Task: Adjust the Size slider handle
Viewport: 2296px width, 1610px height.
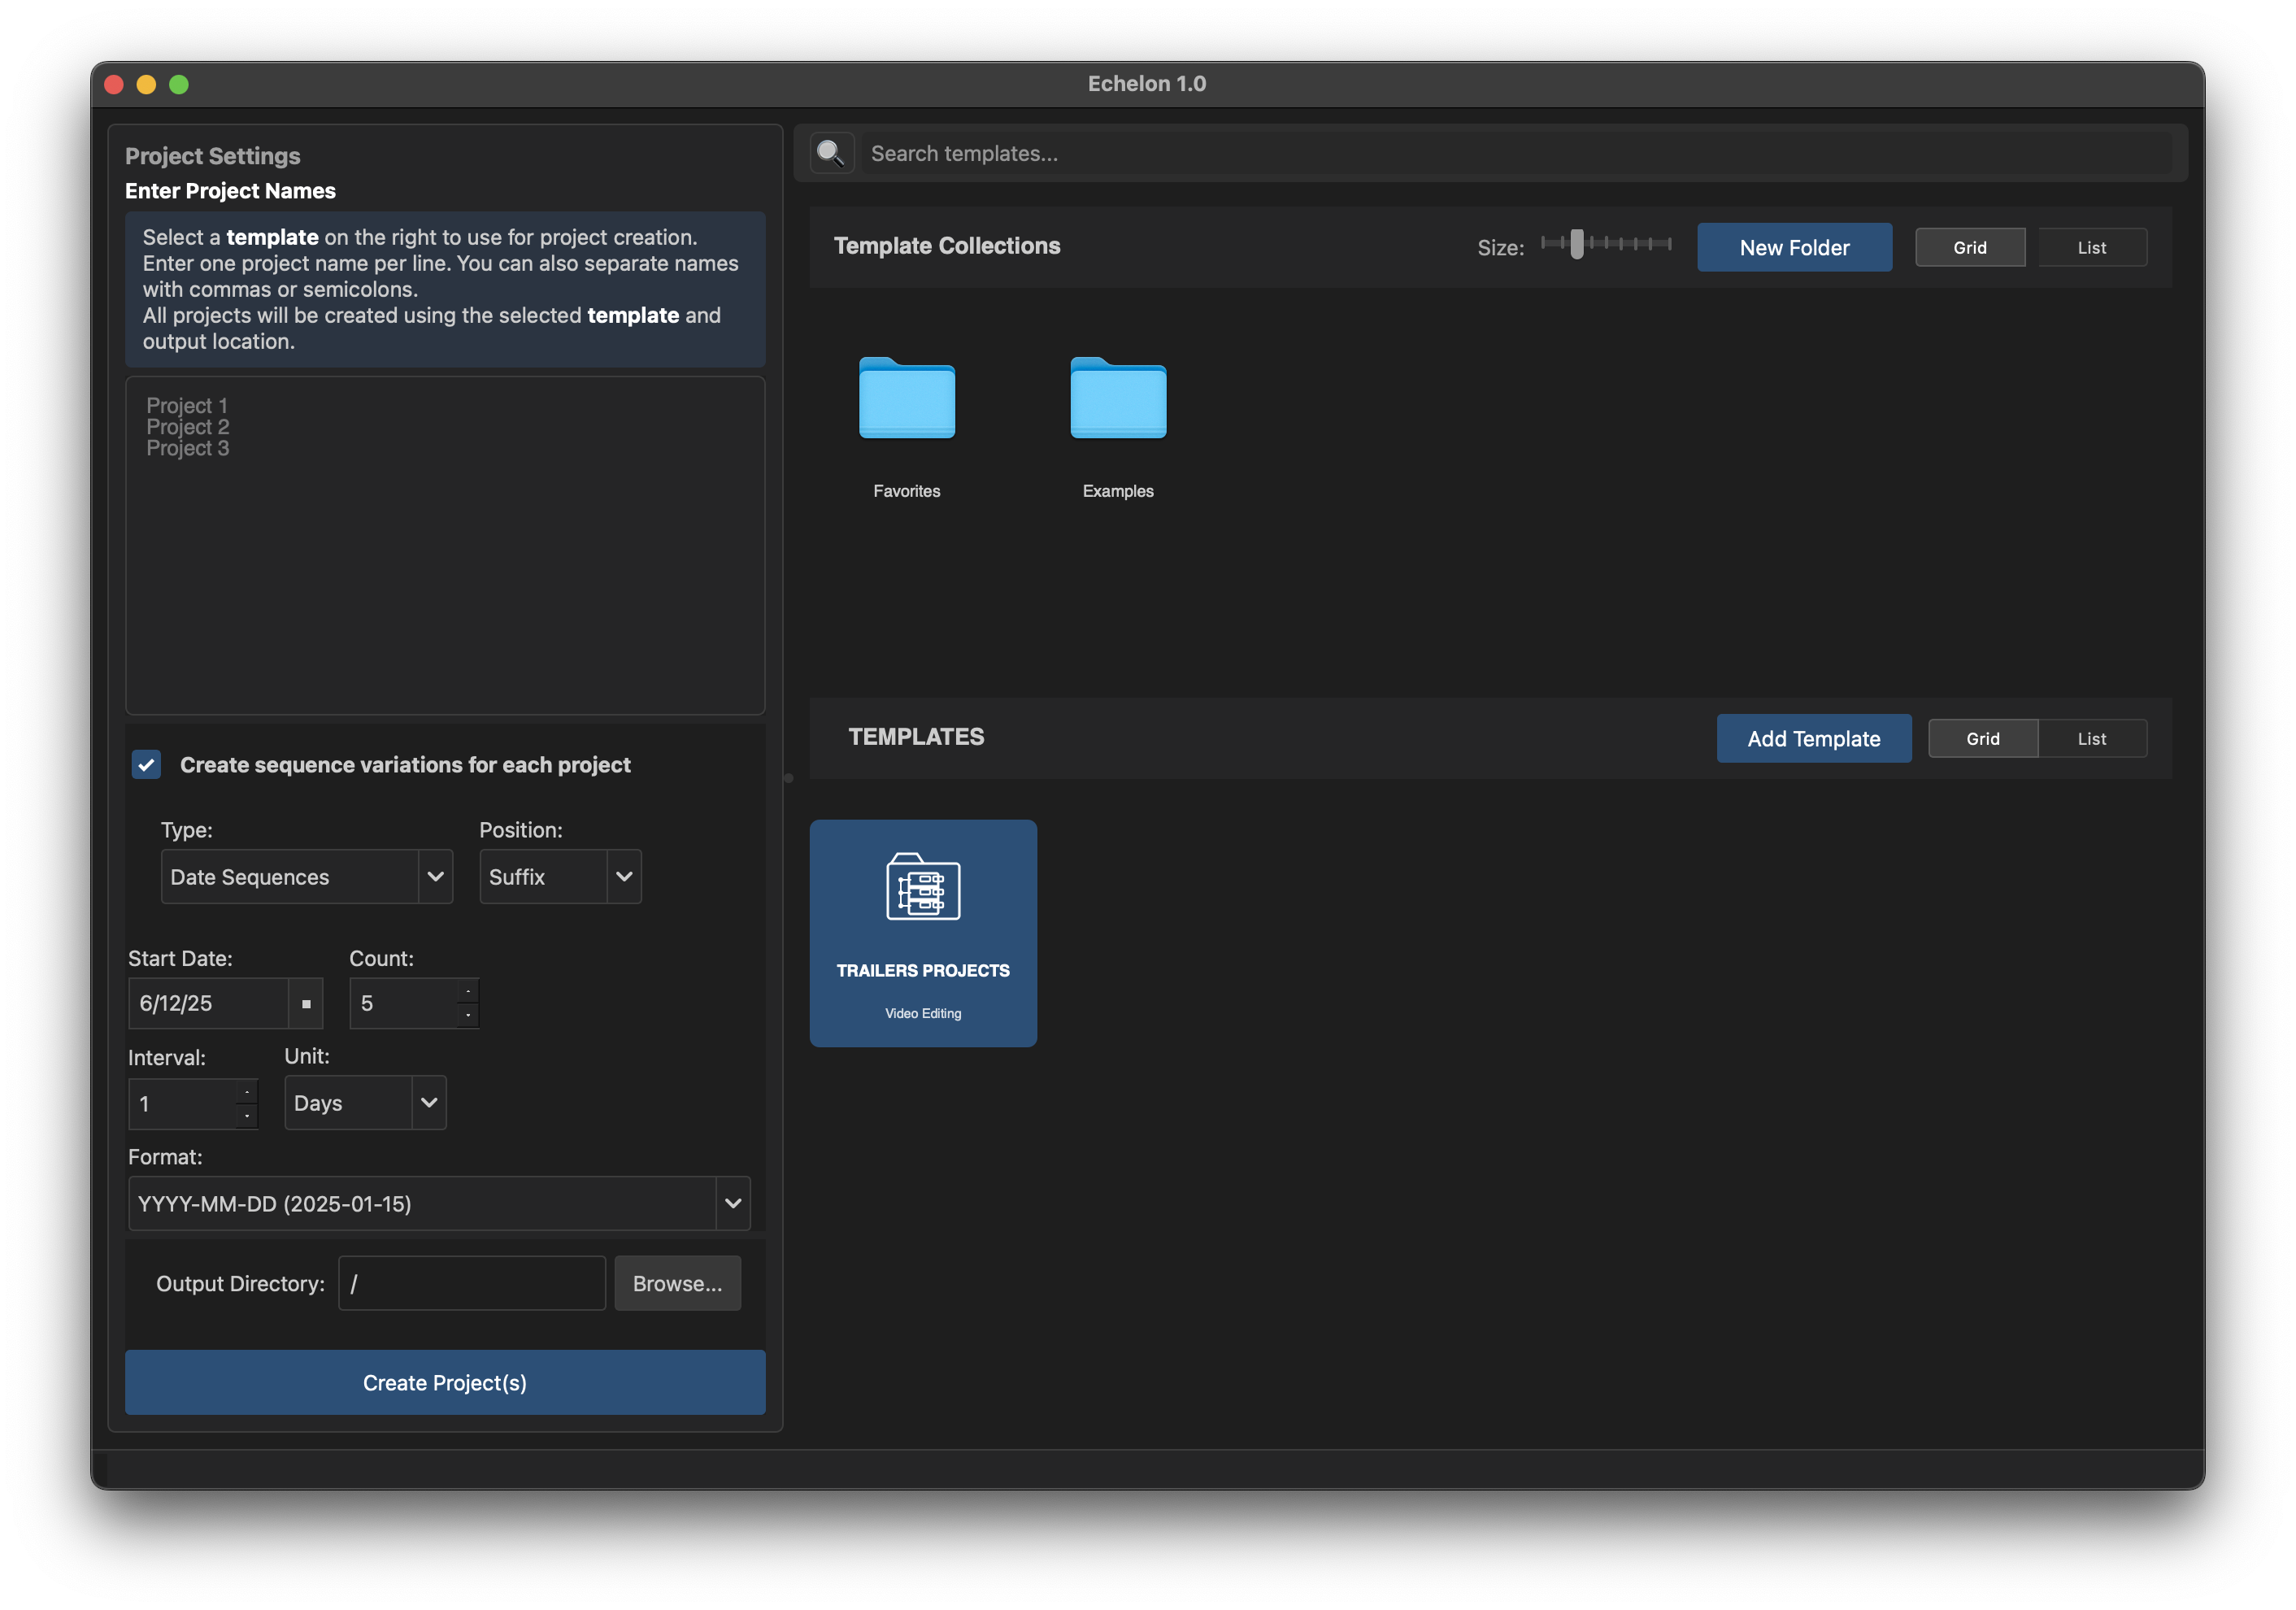Action: tap(1577, 244)
